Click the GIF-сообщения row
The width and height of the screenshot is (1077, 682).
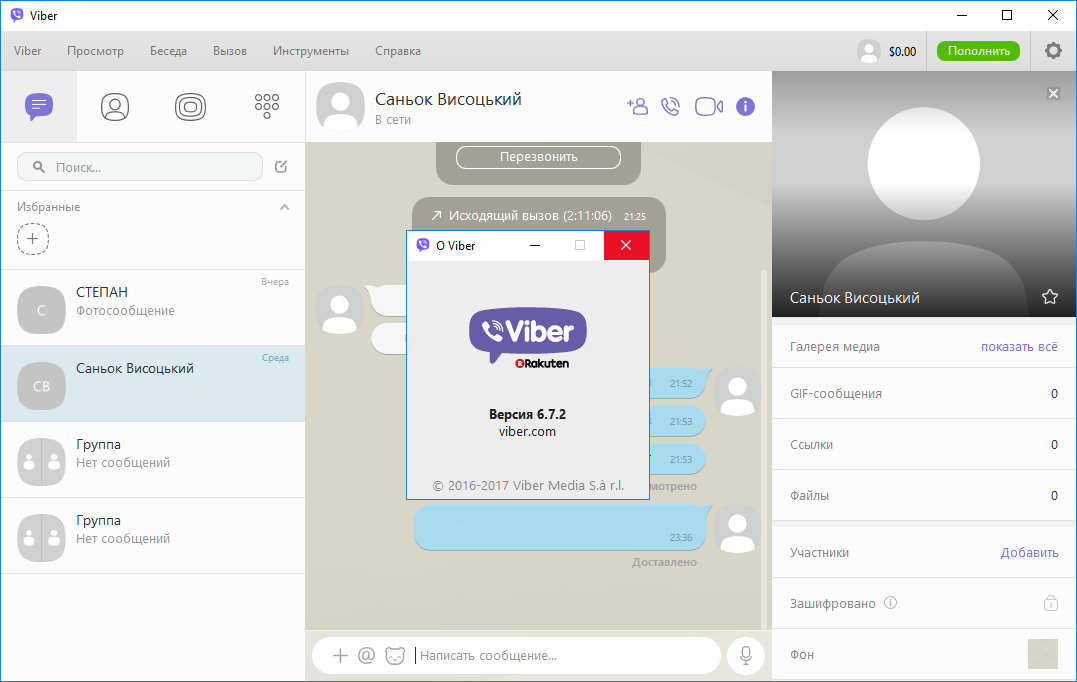click(924, 394)
